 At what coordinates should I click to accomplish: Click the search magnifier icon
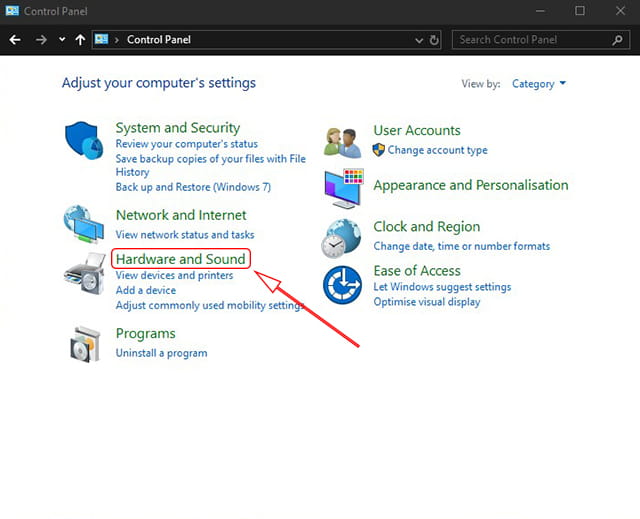[618, 40]
